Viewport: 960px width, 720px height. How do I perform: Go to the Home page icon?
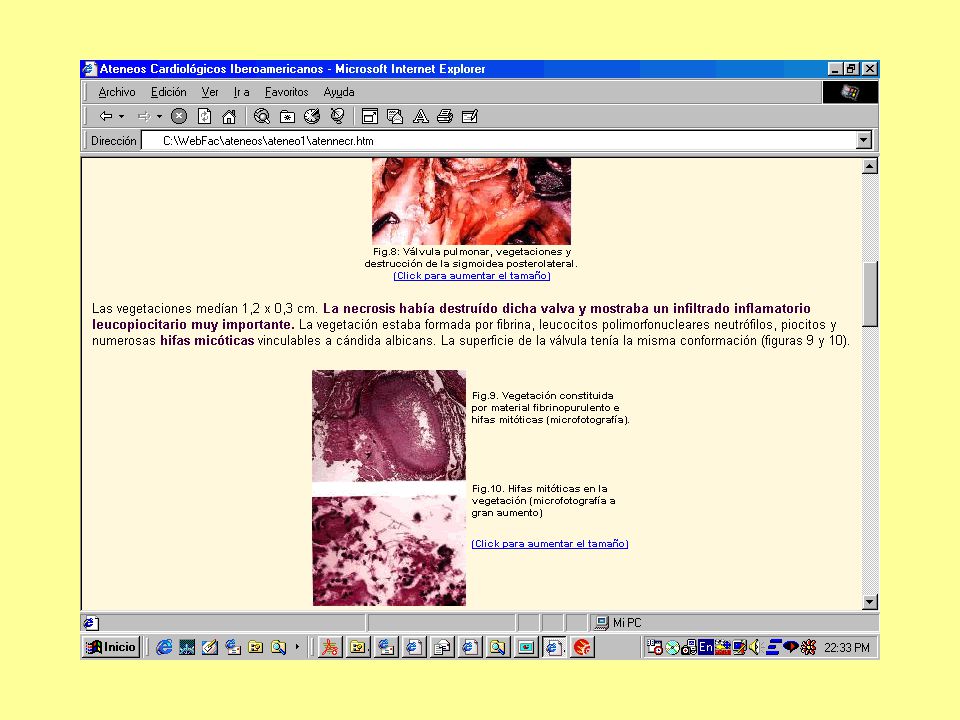pyautogui.click(x=229, y=116)
